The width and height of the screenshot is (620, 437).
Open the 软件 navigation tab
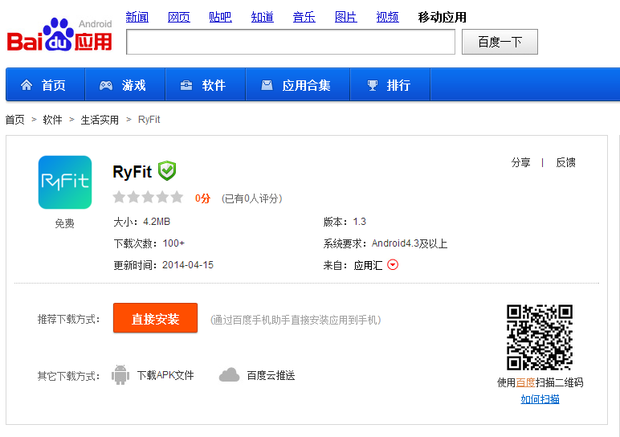(203, 85)
